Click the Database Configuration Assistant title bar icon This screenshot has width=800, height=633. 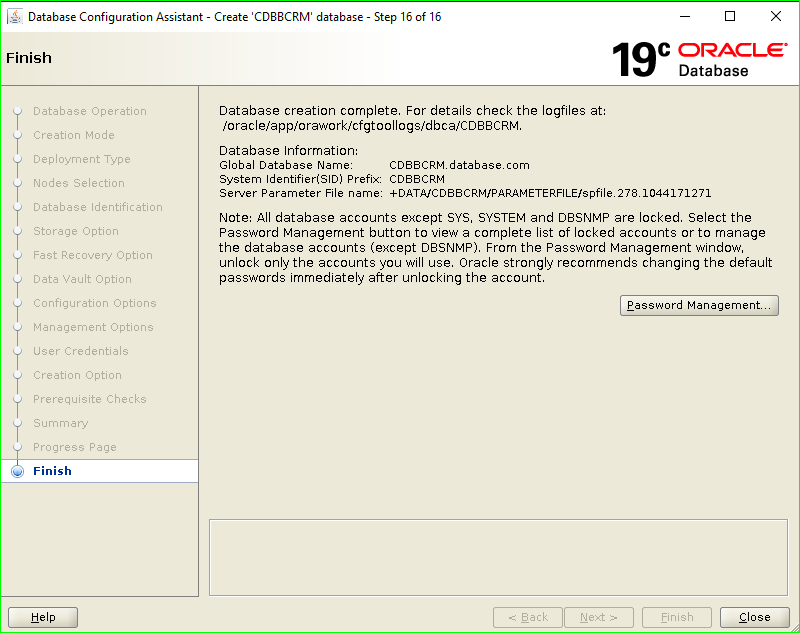(x=13, y=16)
